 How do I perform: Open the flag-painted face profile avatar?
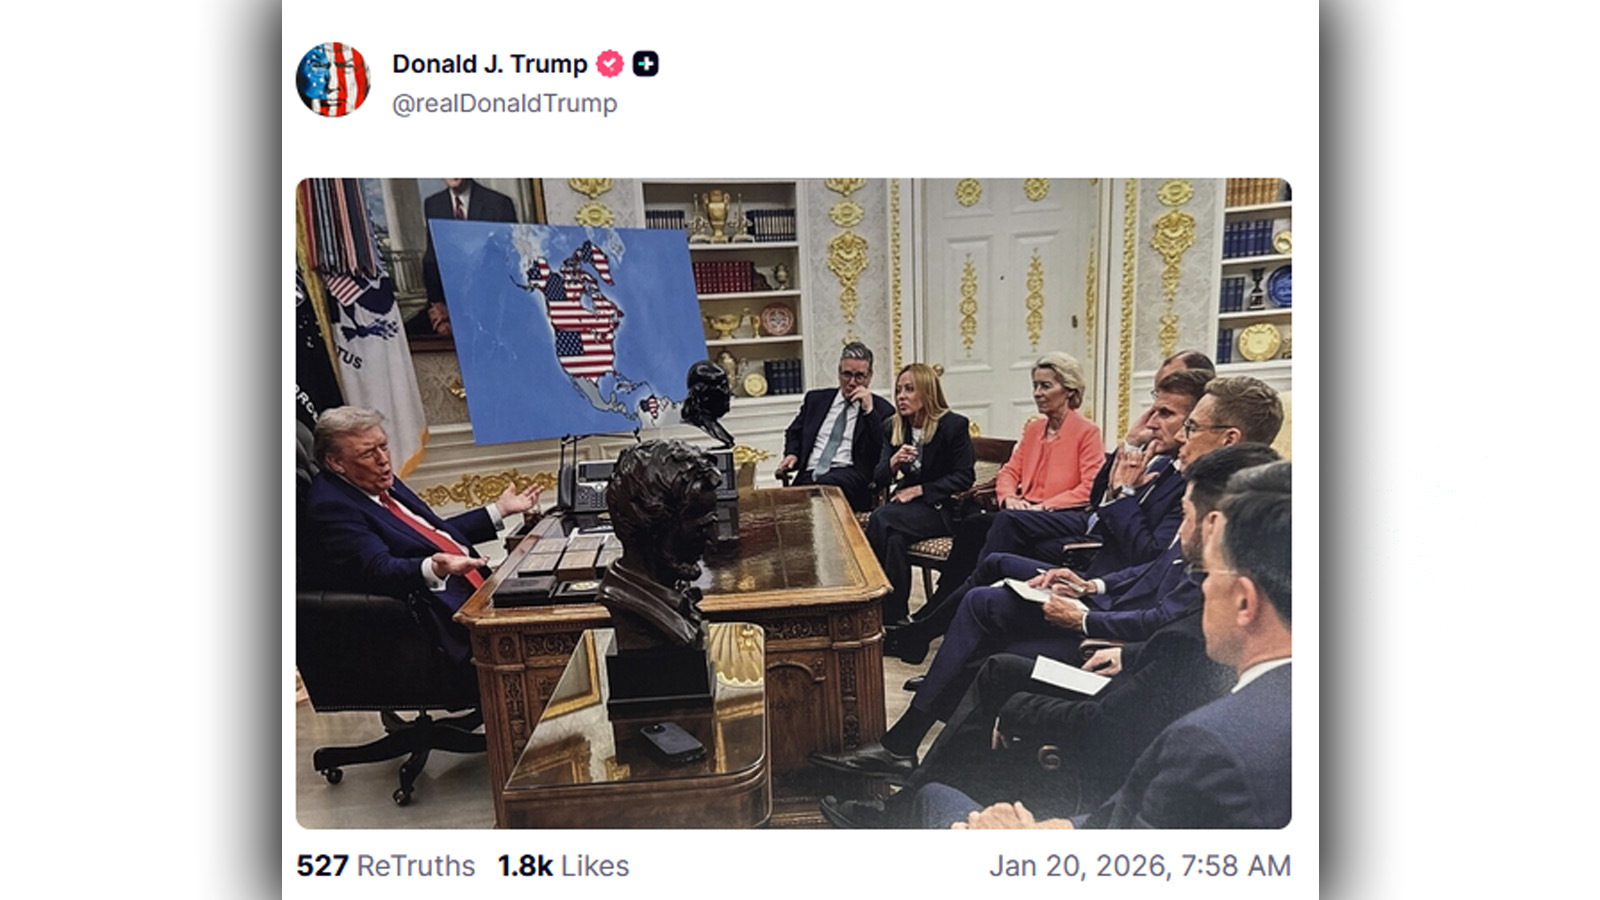333,79
